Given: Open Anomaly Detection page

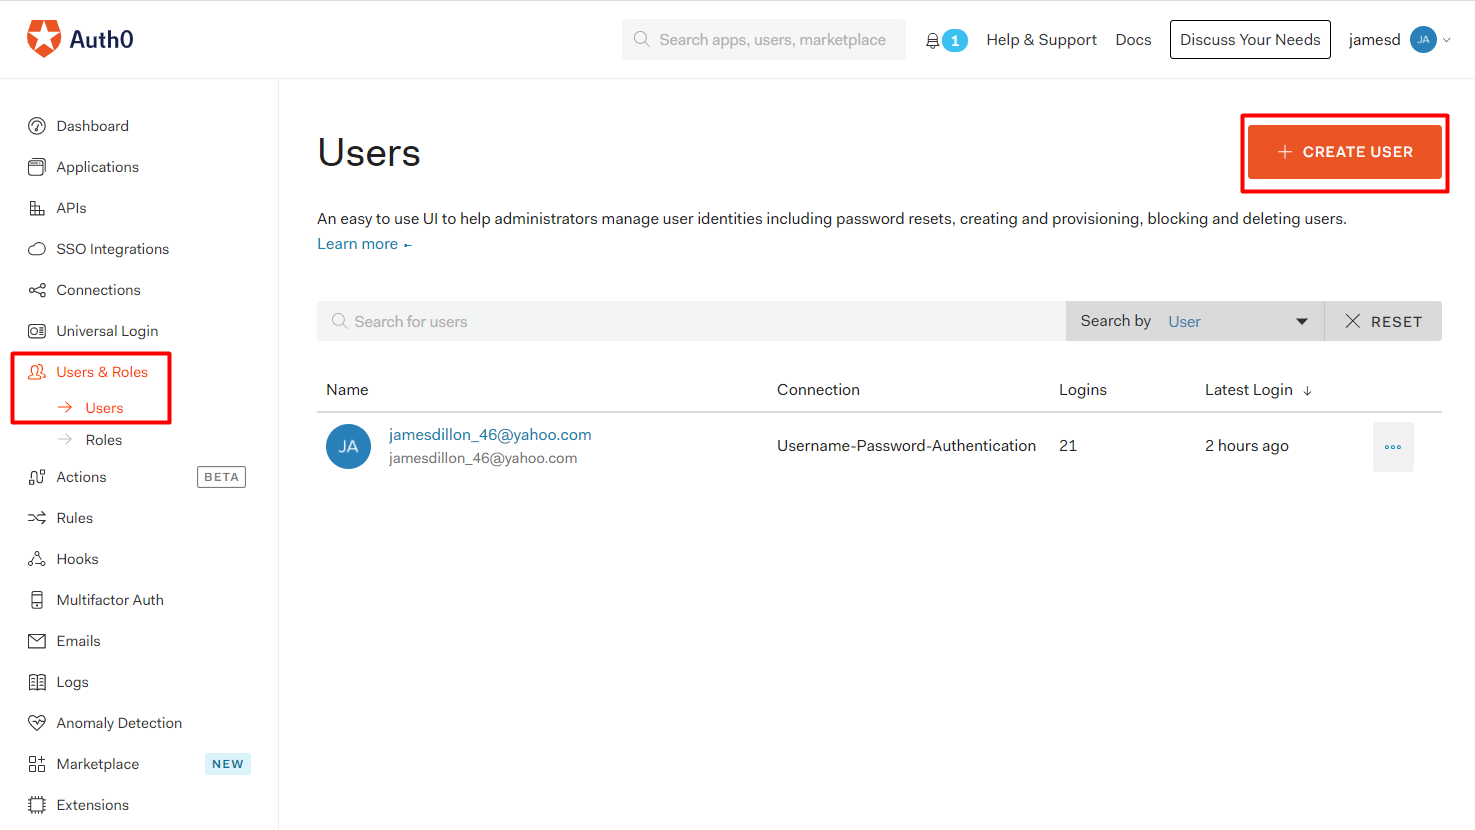Looking at the screenshot, I should point(120,723).
